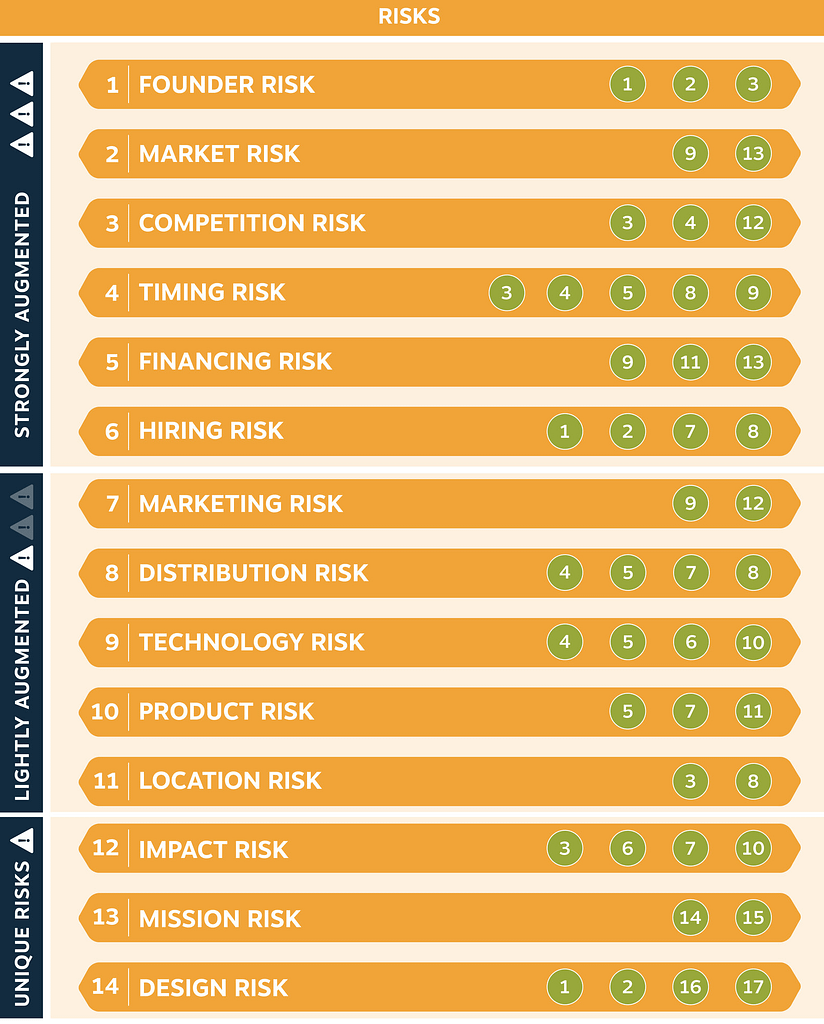The height and width of the screenshot is (1024, 824).
Task: Click the Product Risk label
Action: coord(226,711)
